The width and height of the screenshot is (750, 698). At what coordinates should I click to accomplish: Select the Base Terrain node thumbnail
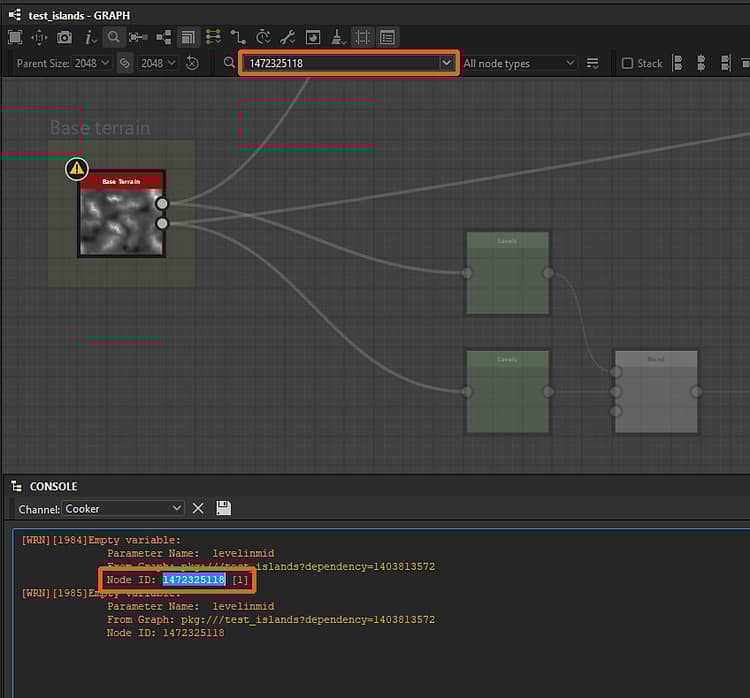click(x=118, y=221)
